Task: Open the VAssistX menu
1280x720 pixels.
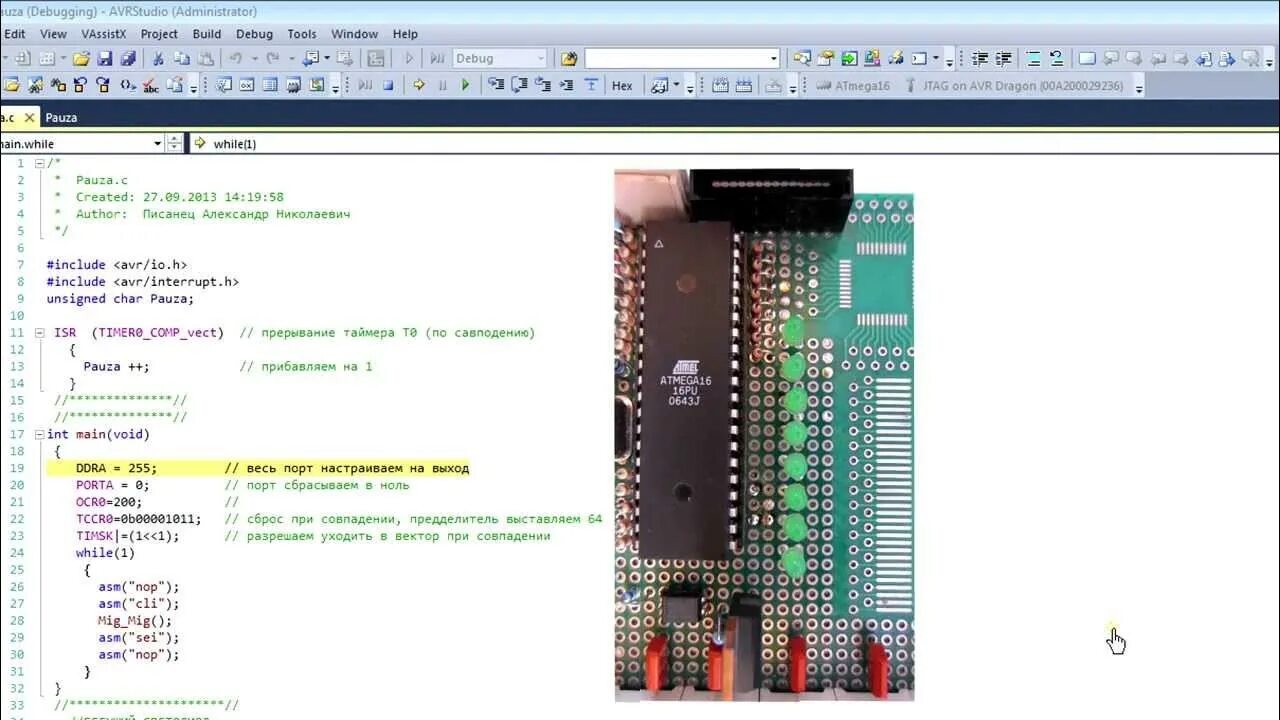Action: 104,33
